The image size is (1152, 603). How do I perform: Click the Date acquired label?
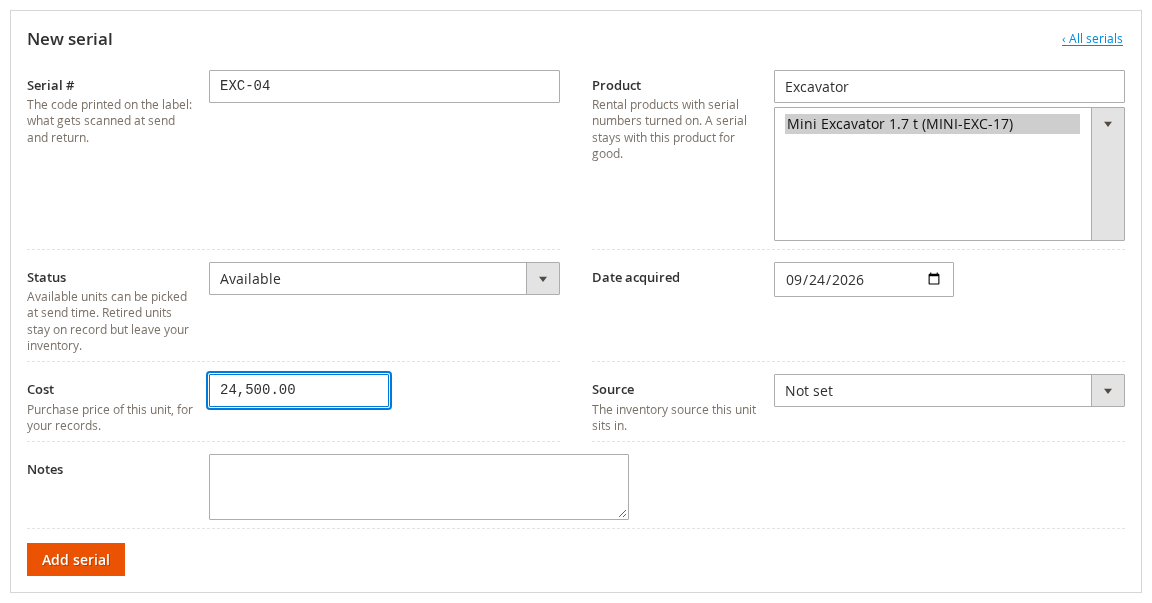click(636, 278)
